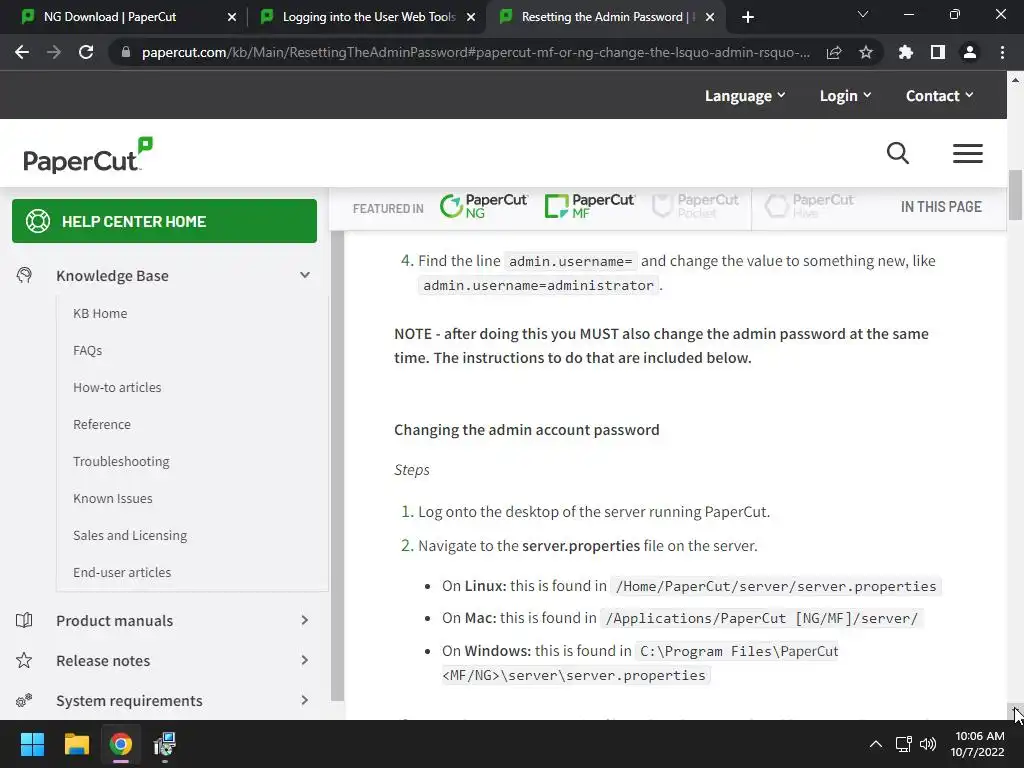Go to Help Center Home
1024x768 pixels.
point(165,221)
